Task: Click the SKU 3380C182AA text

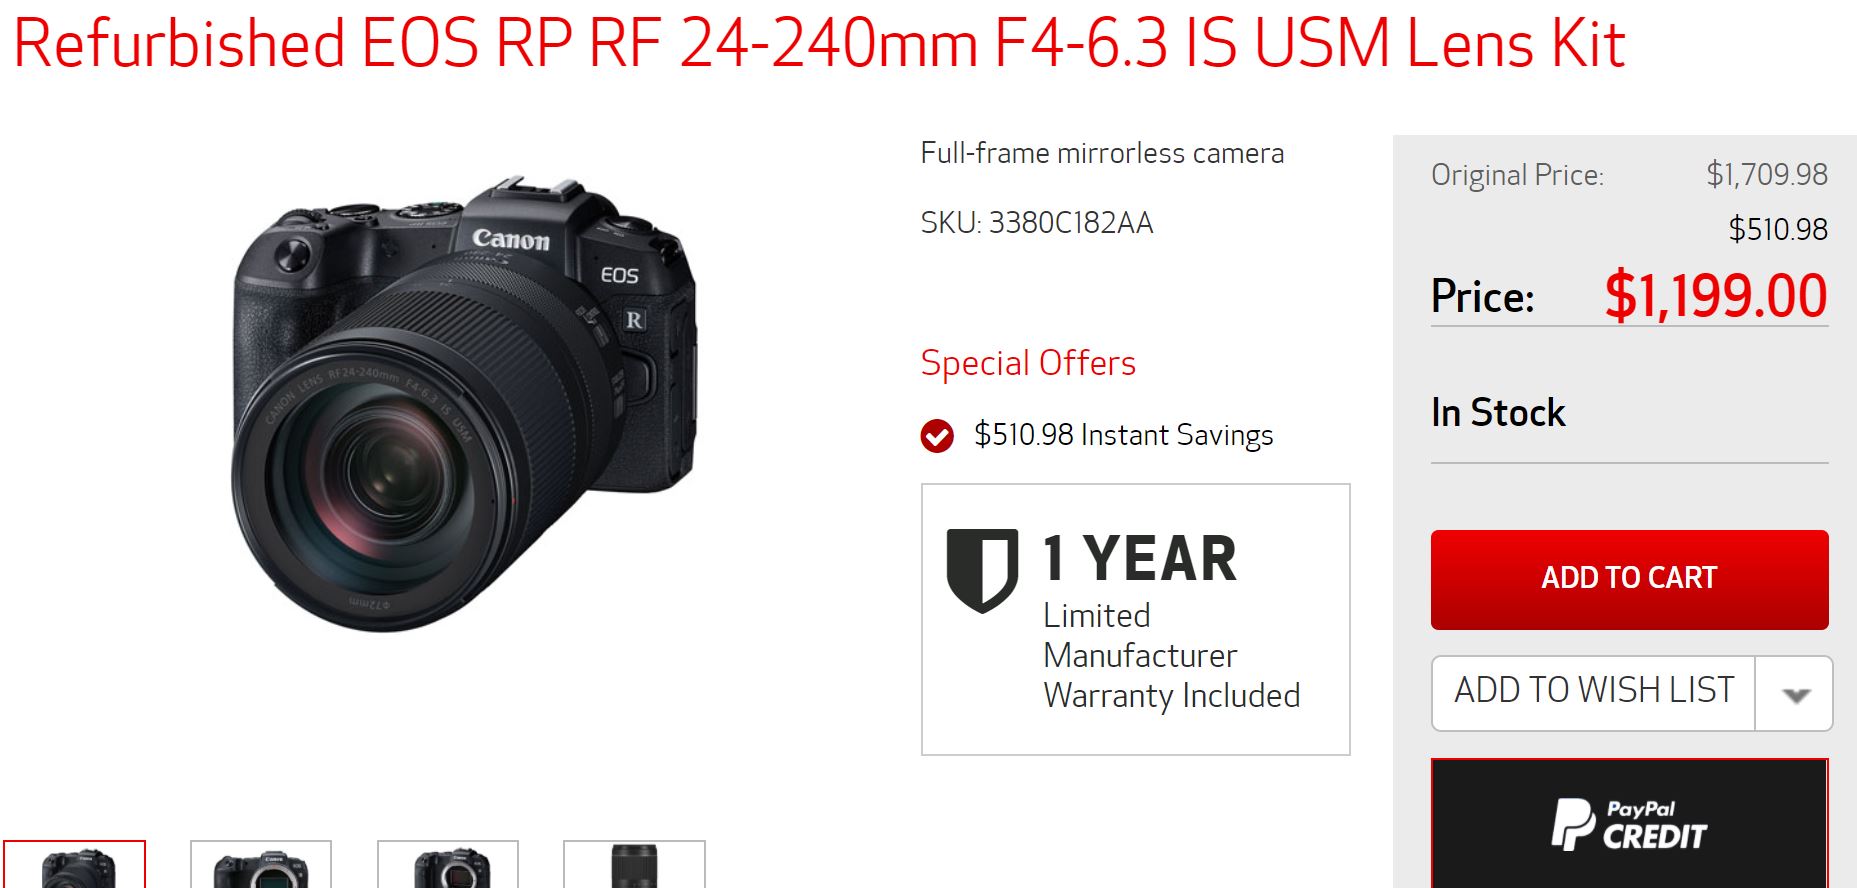Action: tap(1036, 222)
